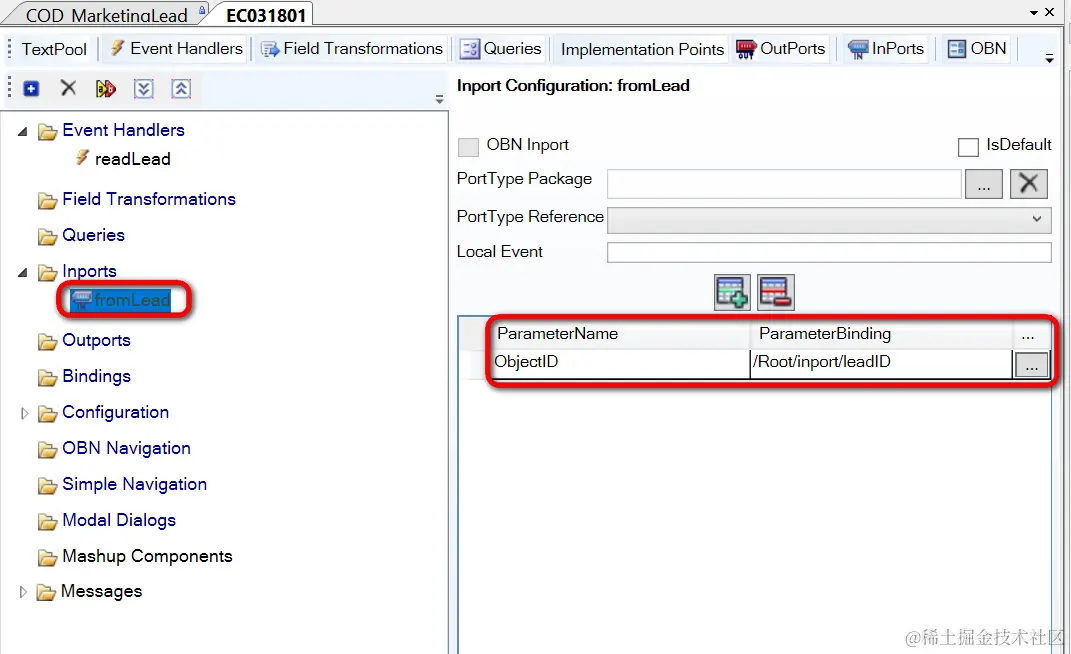Open the tab strip overflow dropdown arrow

[x=1050, y=59]
